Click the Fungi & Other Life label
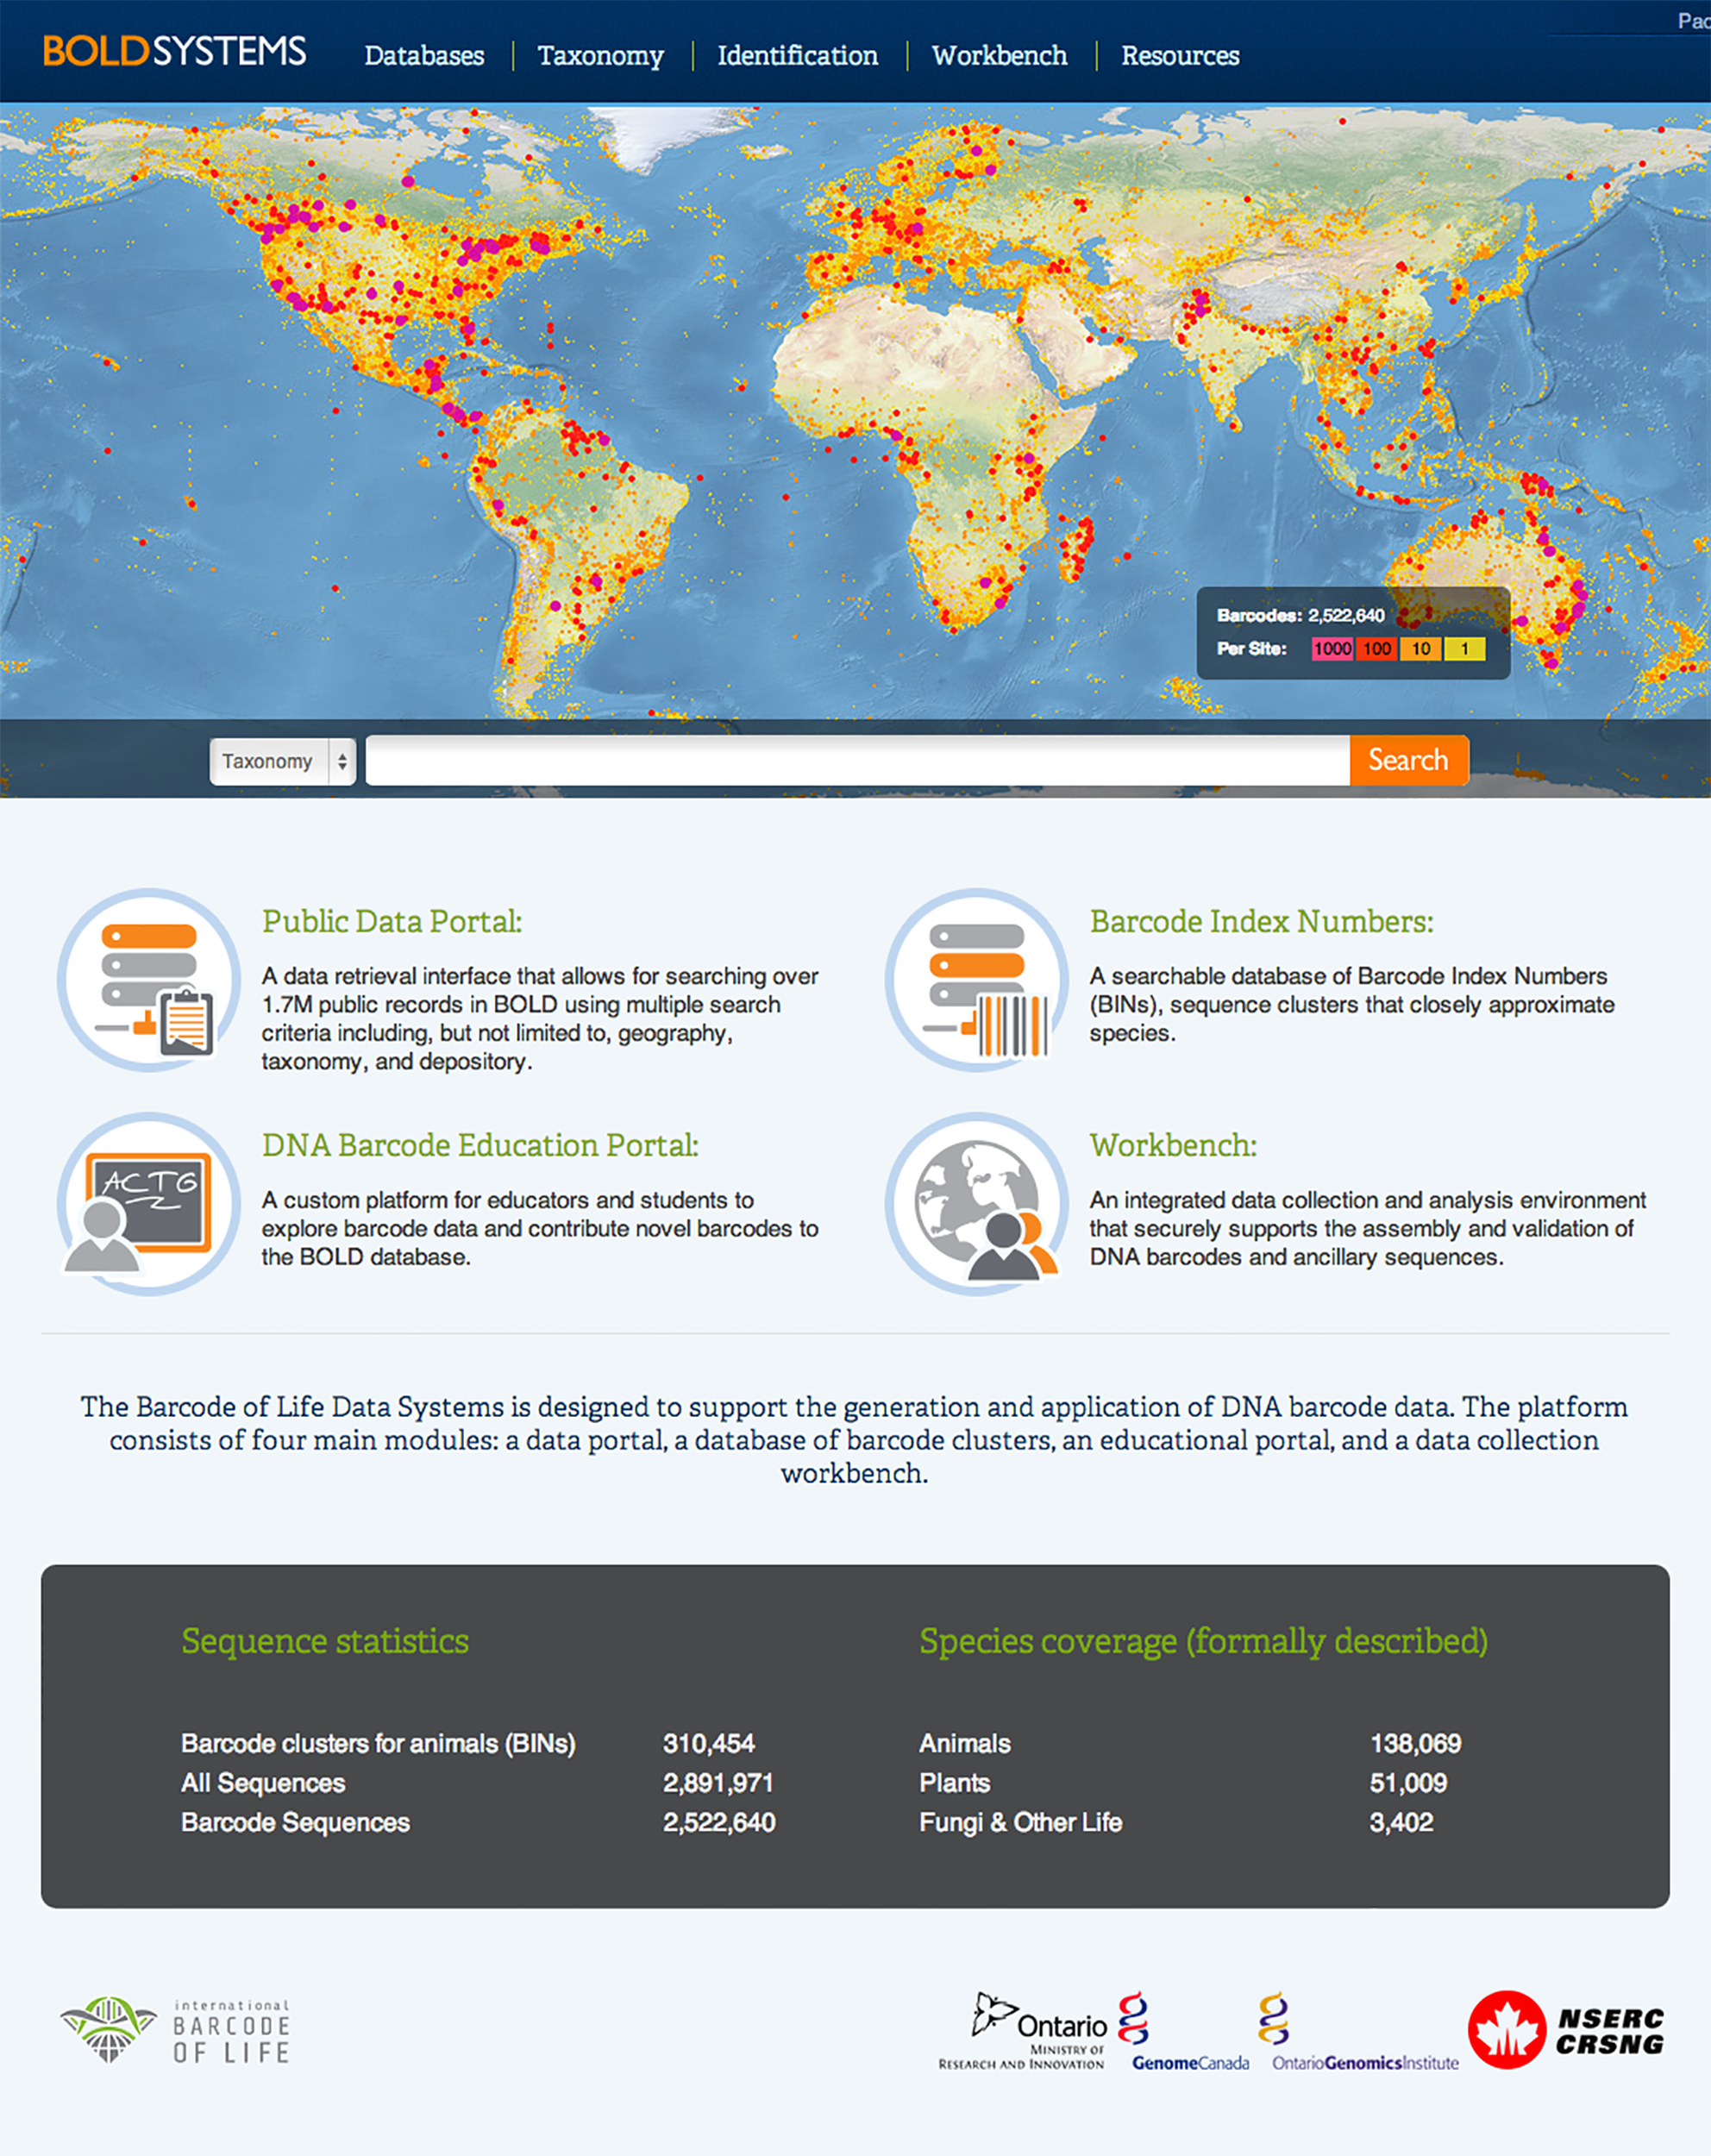Screen dimensions: 1711x2156 (1021, 1822)
